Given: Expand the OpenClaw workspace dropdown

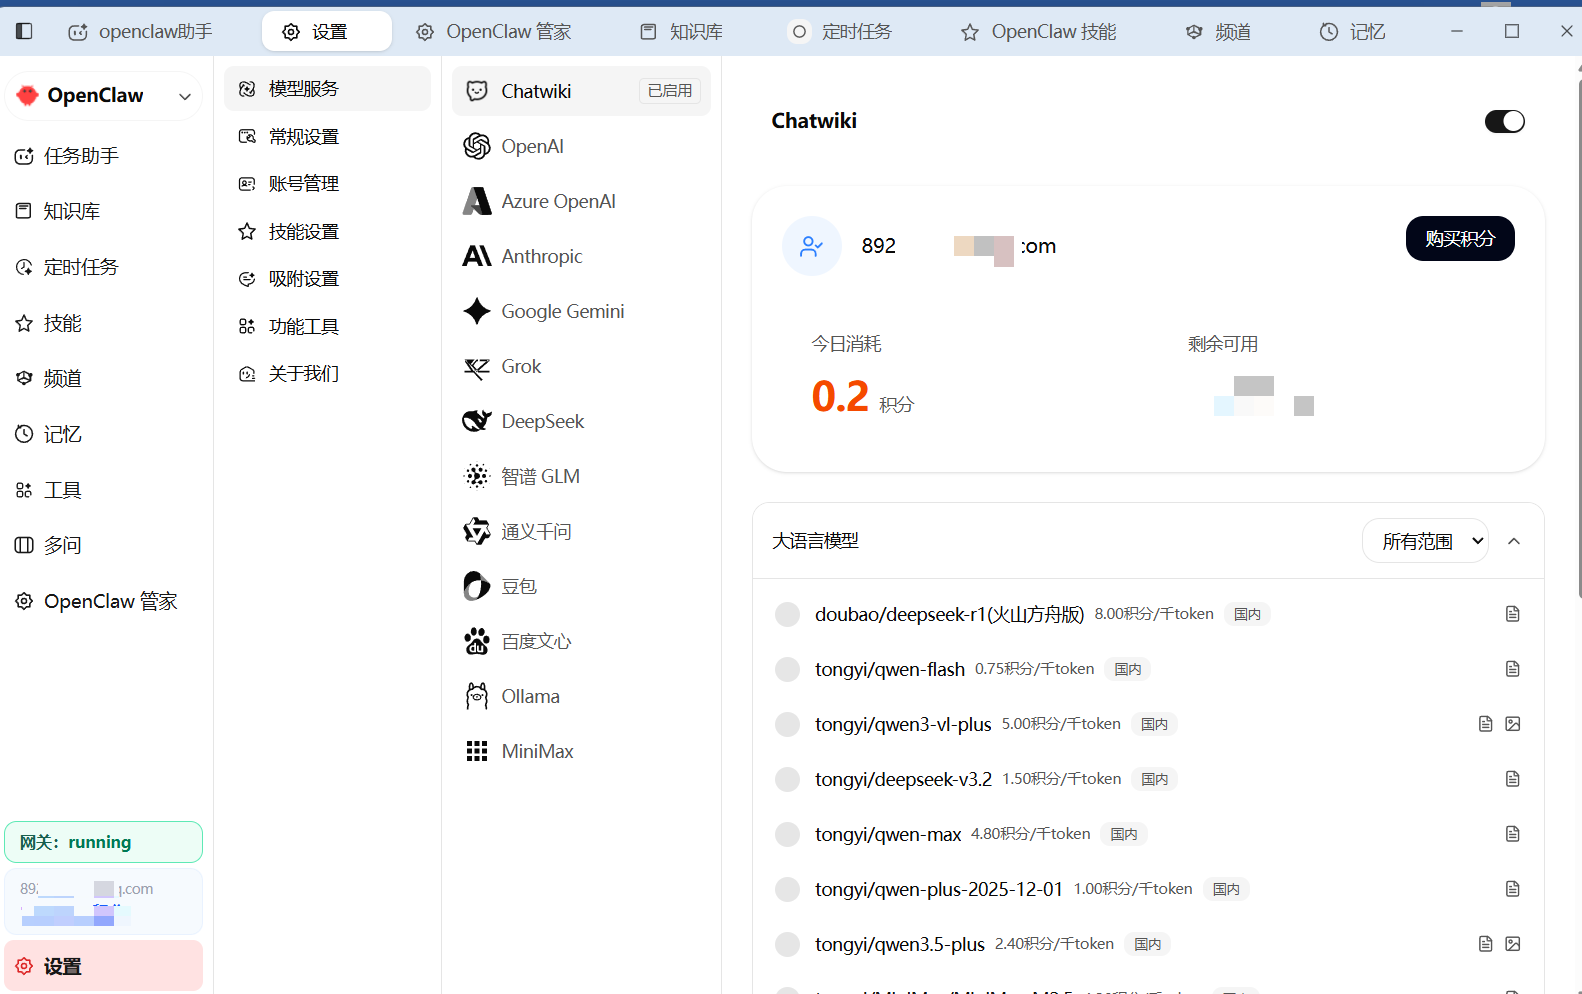Looking at the screenshot, I should (x=104, y=96).
